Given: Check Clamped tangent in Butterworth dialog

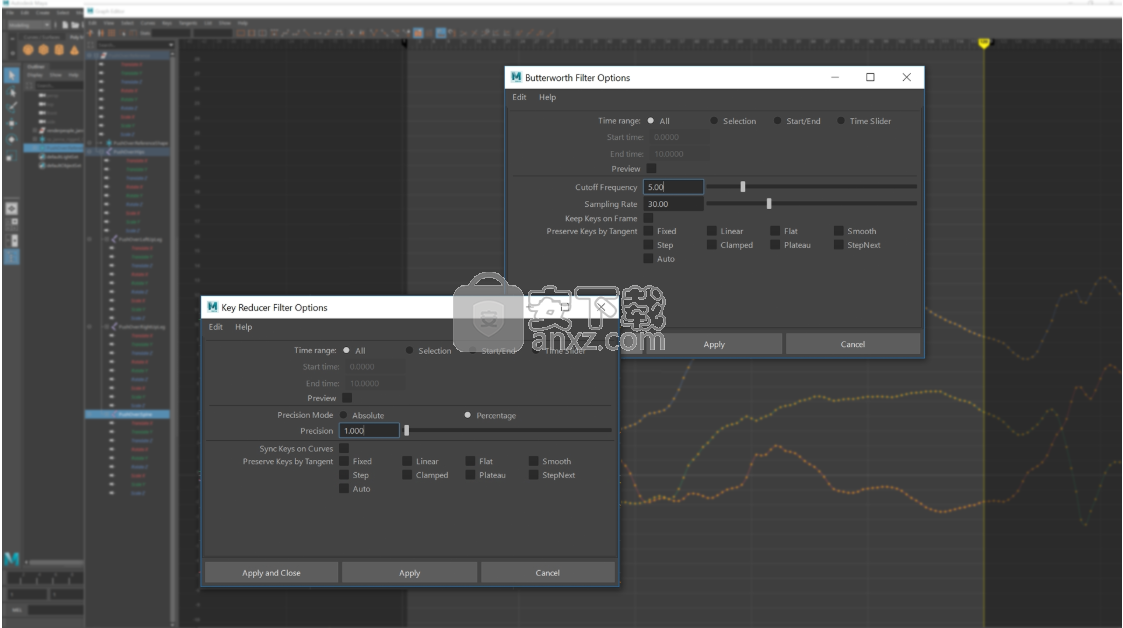Looking at the screenshot, I should [x=712, y=245].
